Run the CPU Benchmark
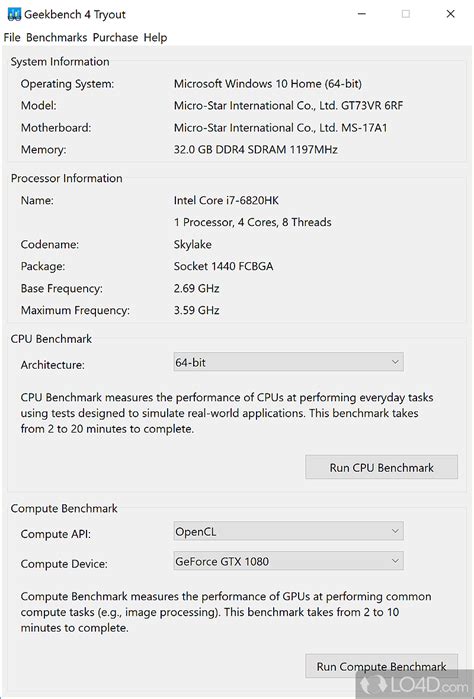This screenshot has height=699, width=474. click(x=382, y=467)
